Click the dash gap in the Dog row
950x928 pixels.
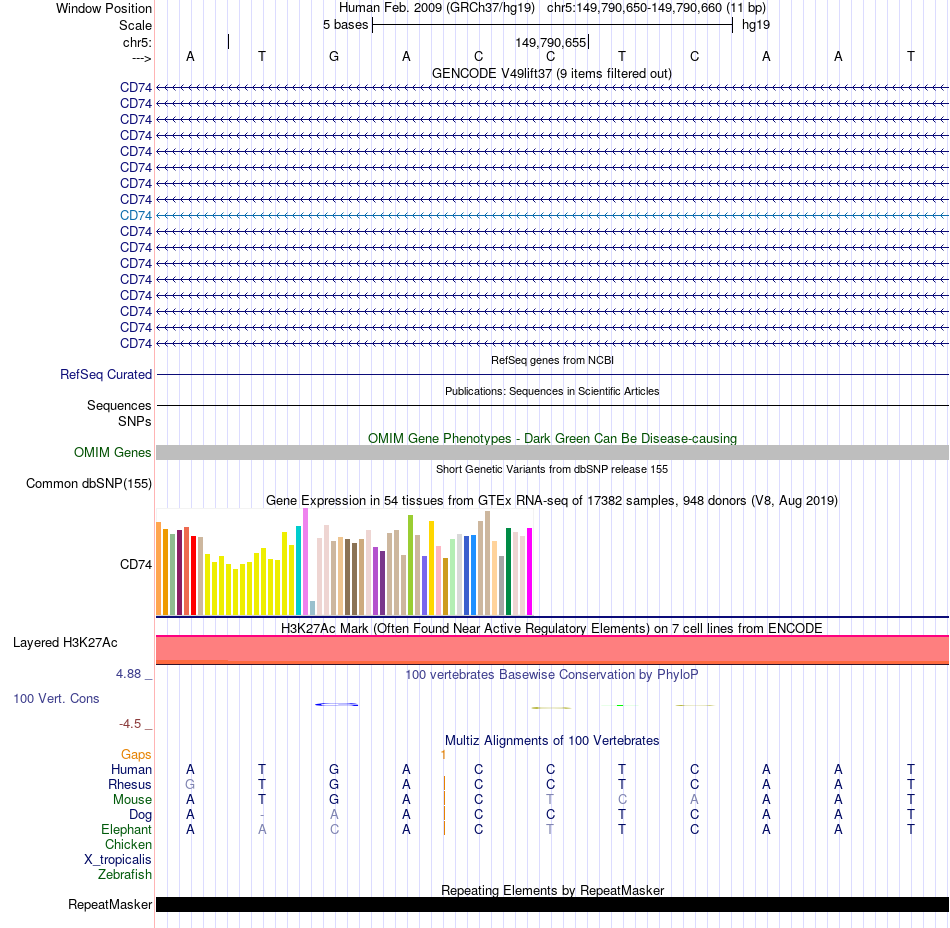click(262, 815)
